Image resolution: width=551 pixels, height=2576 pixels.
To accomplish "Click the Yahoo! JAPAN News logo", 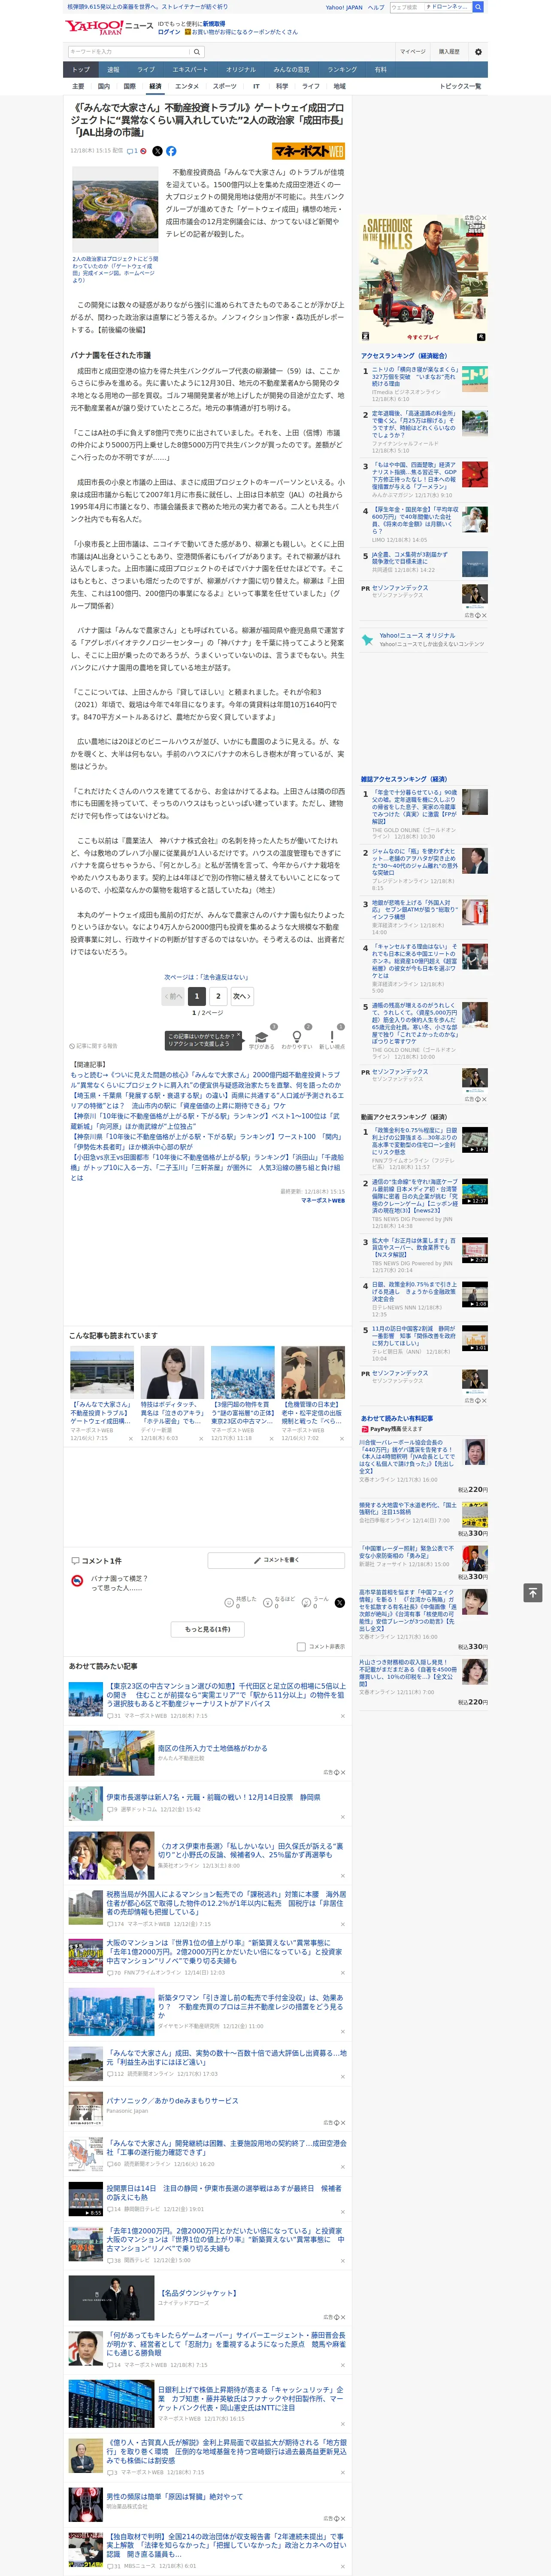I will click(x=108, y=27).
